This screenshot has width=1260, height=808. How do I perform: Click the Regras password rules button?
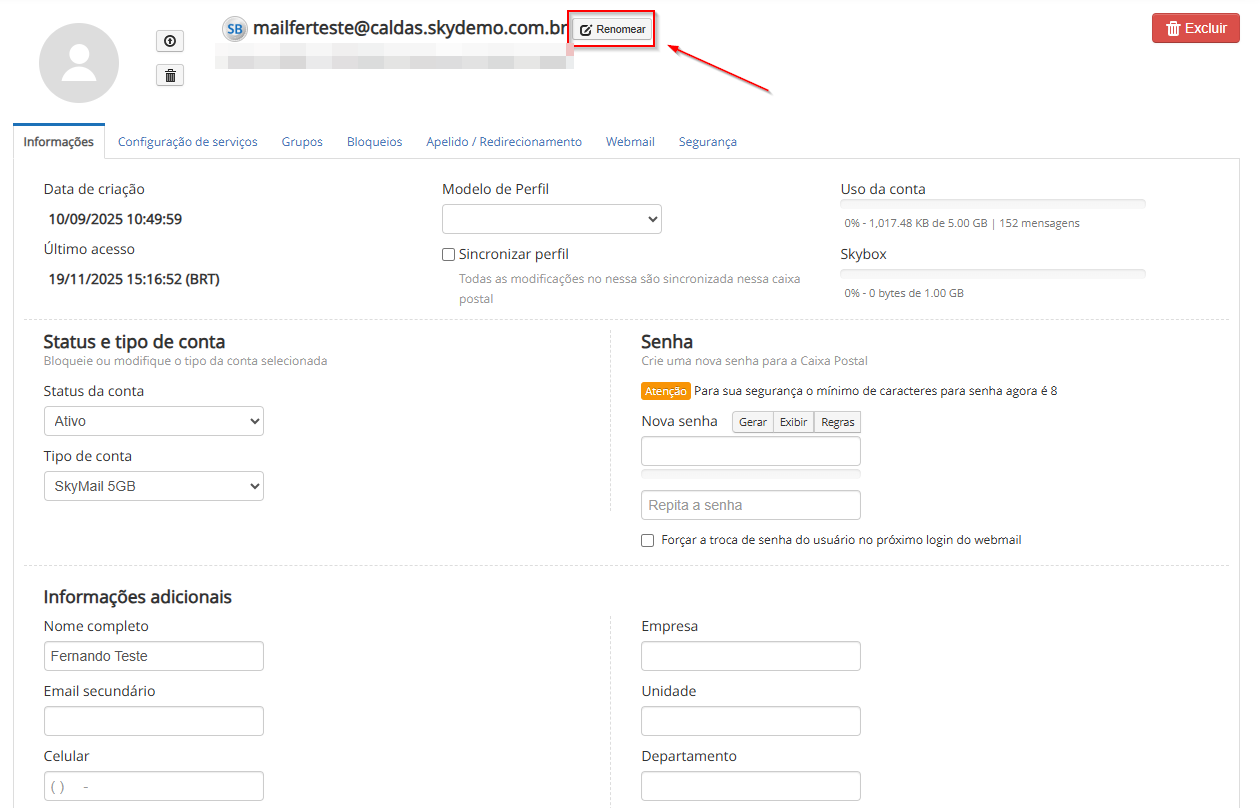[x=837, y=422]
